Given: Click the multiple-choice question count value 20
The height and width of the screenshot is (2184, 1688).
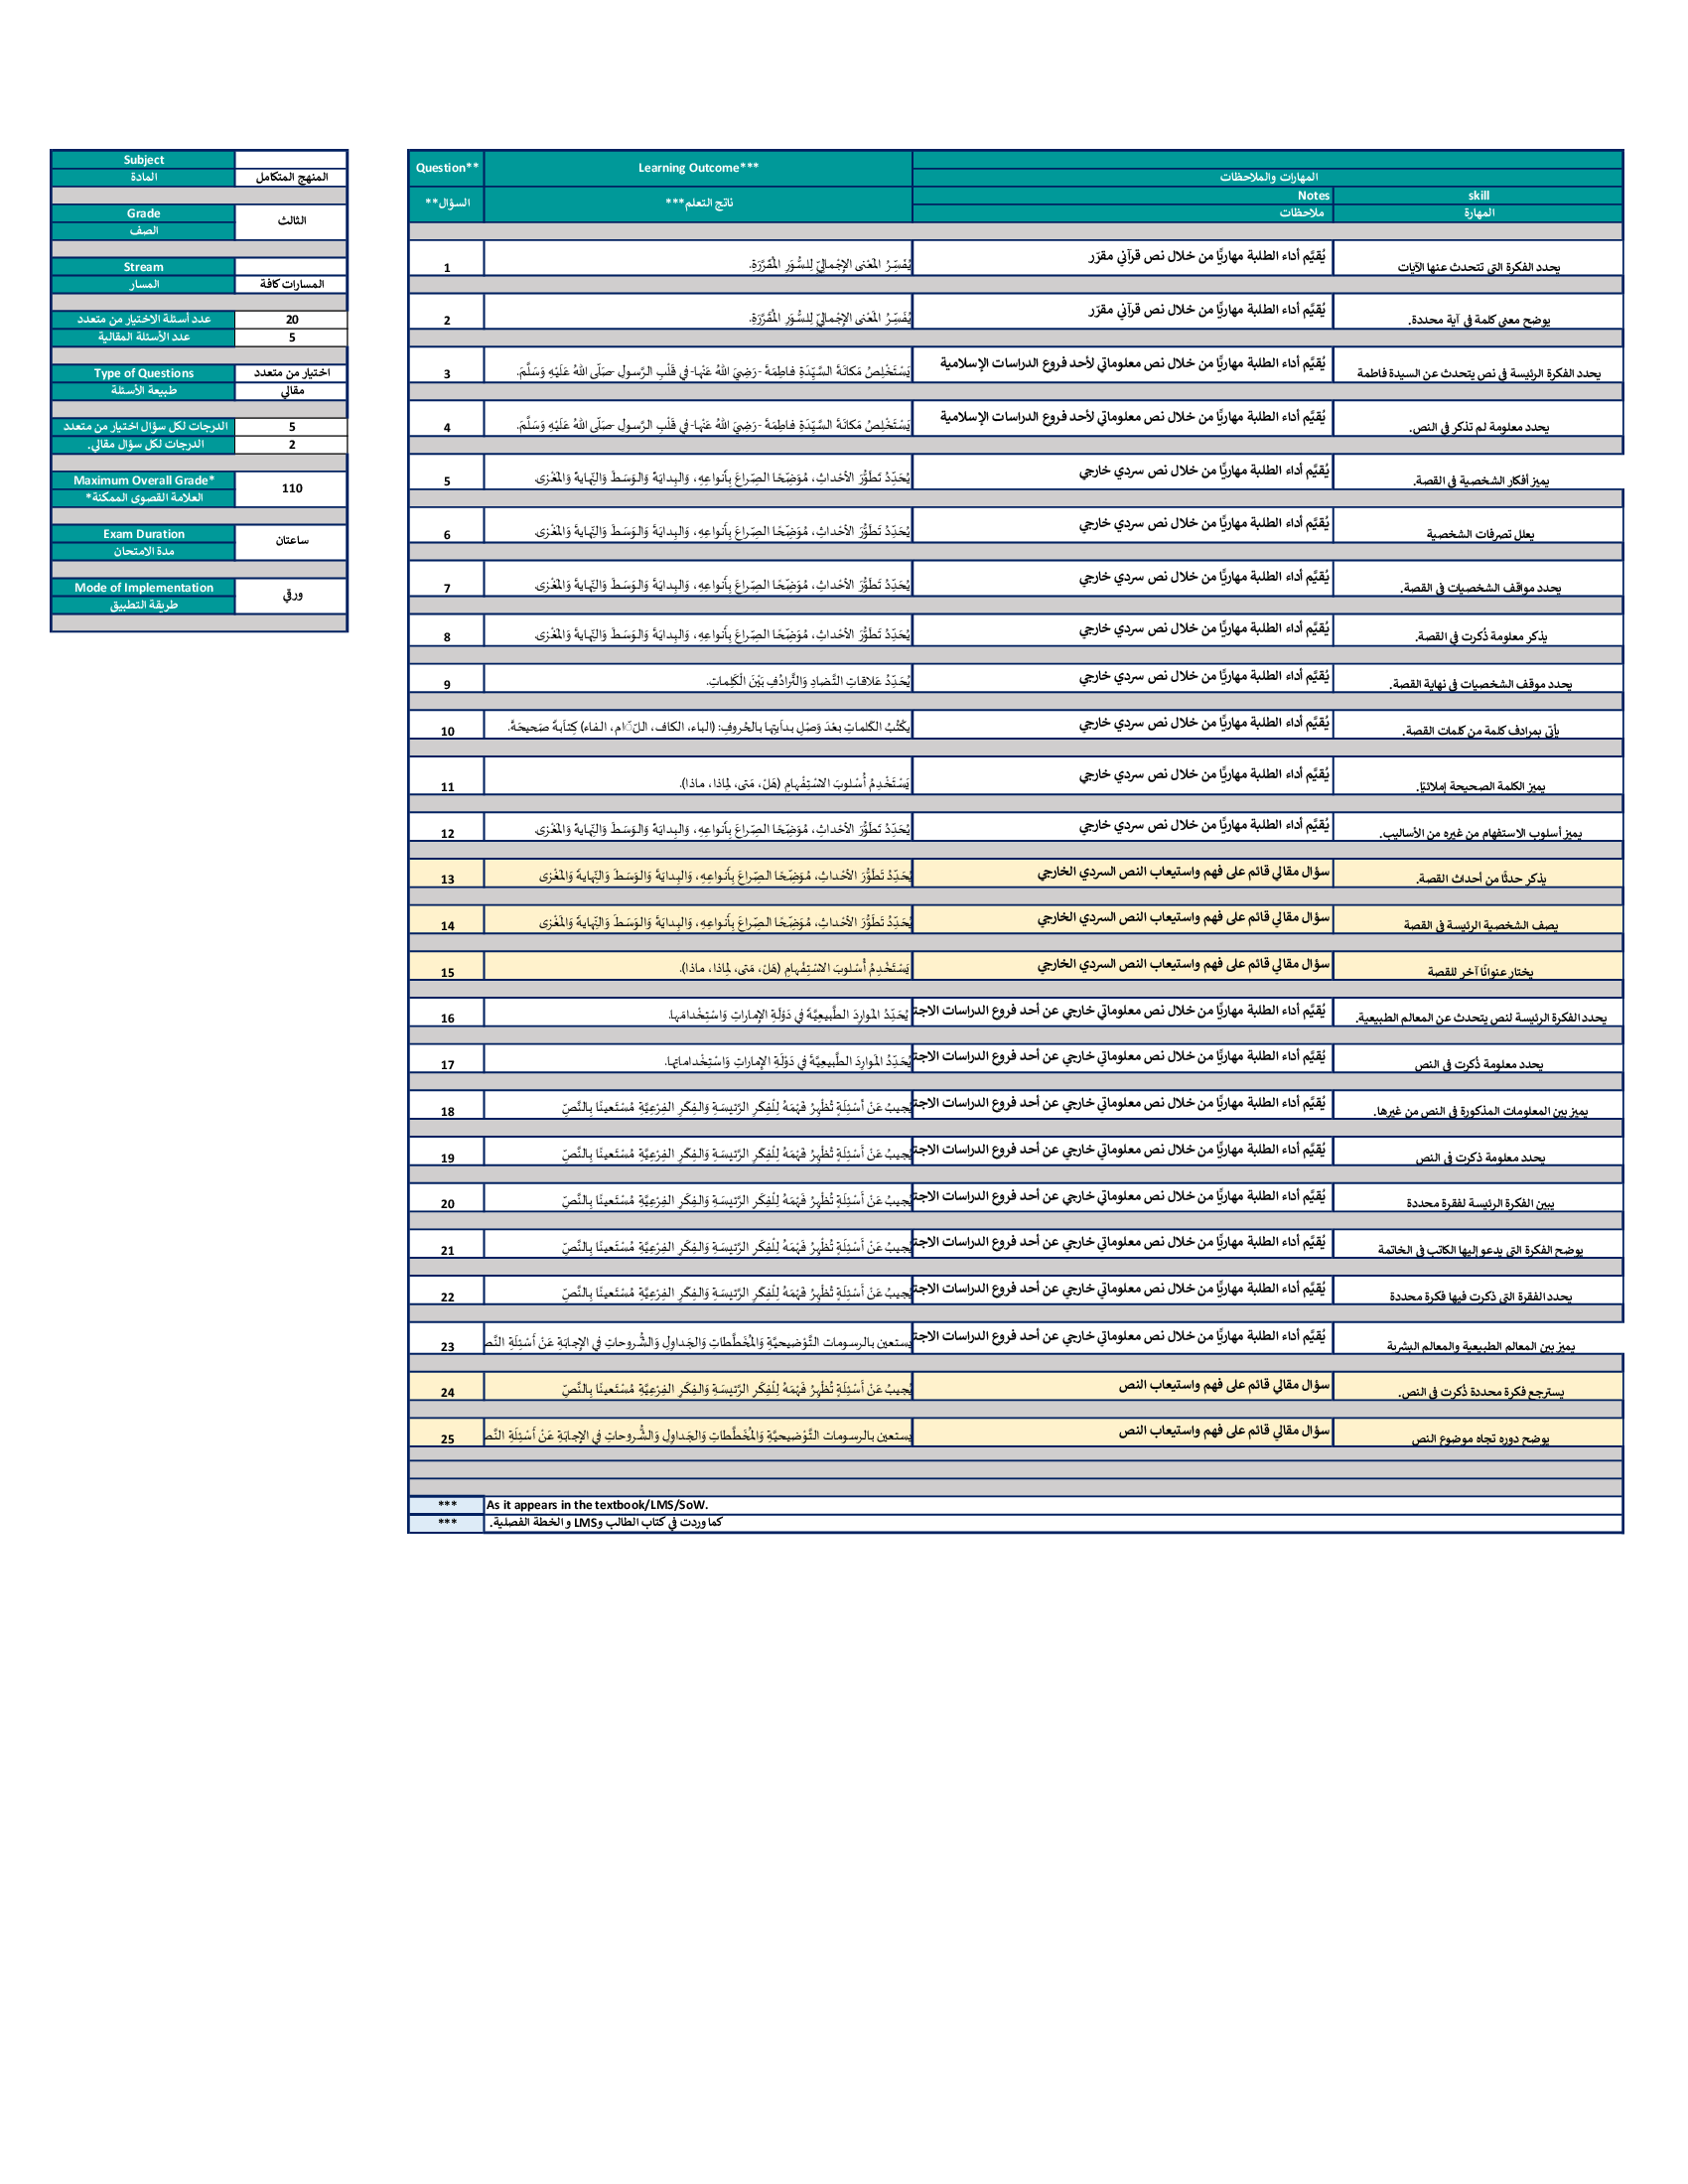Looking at the screenshot, I should [x=291, y=320].
